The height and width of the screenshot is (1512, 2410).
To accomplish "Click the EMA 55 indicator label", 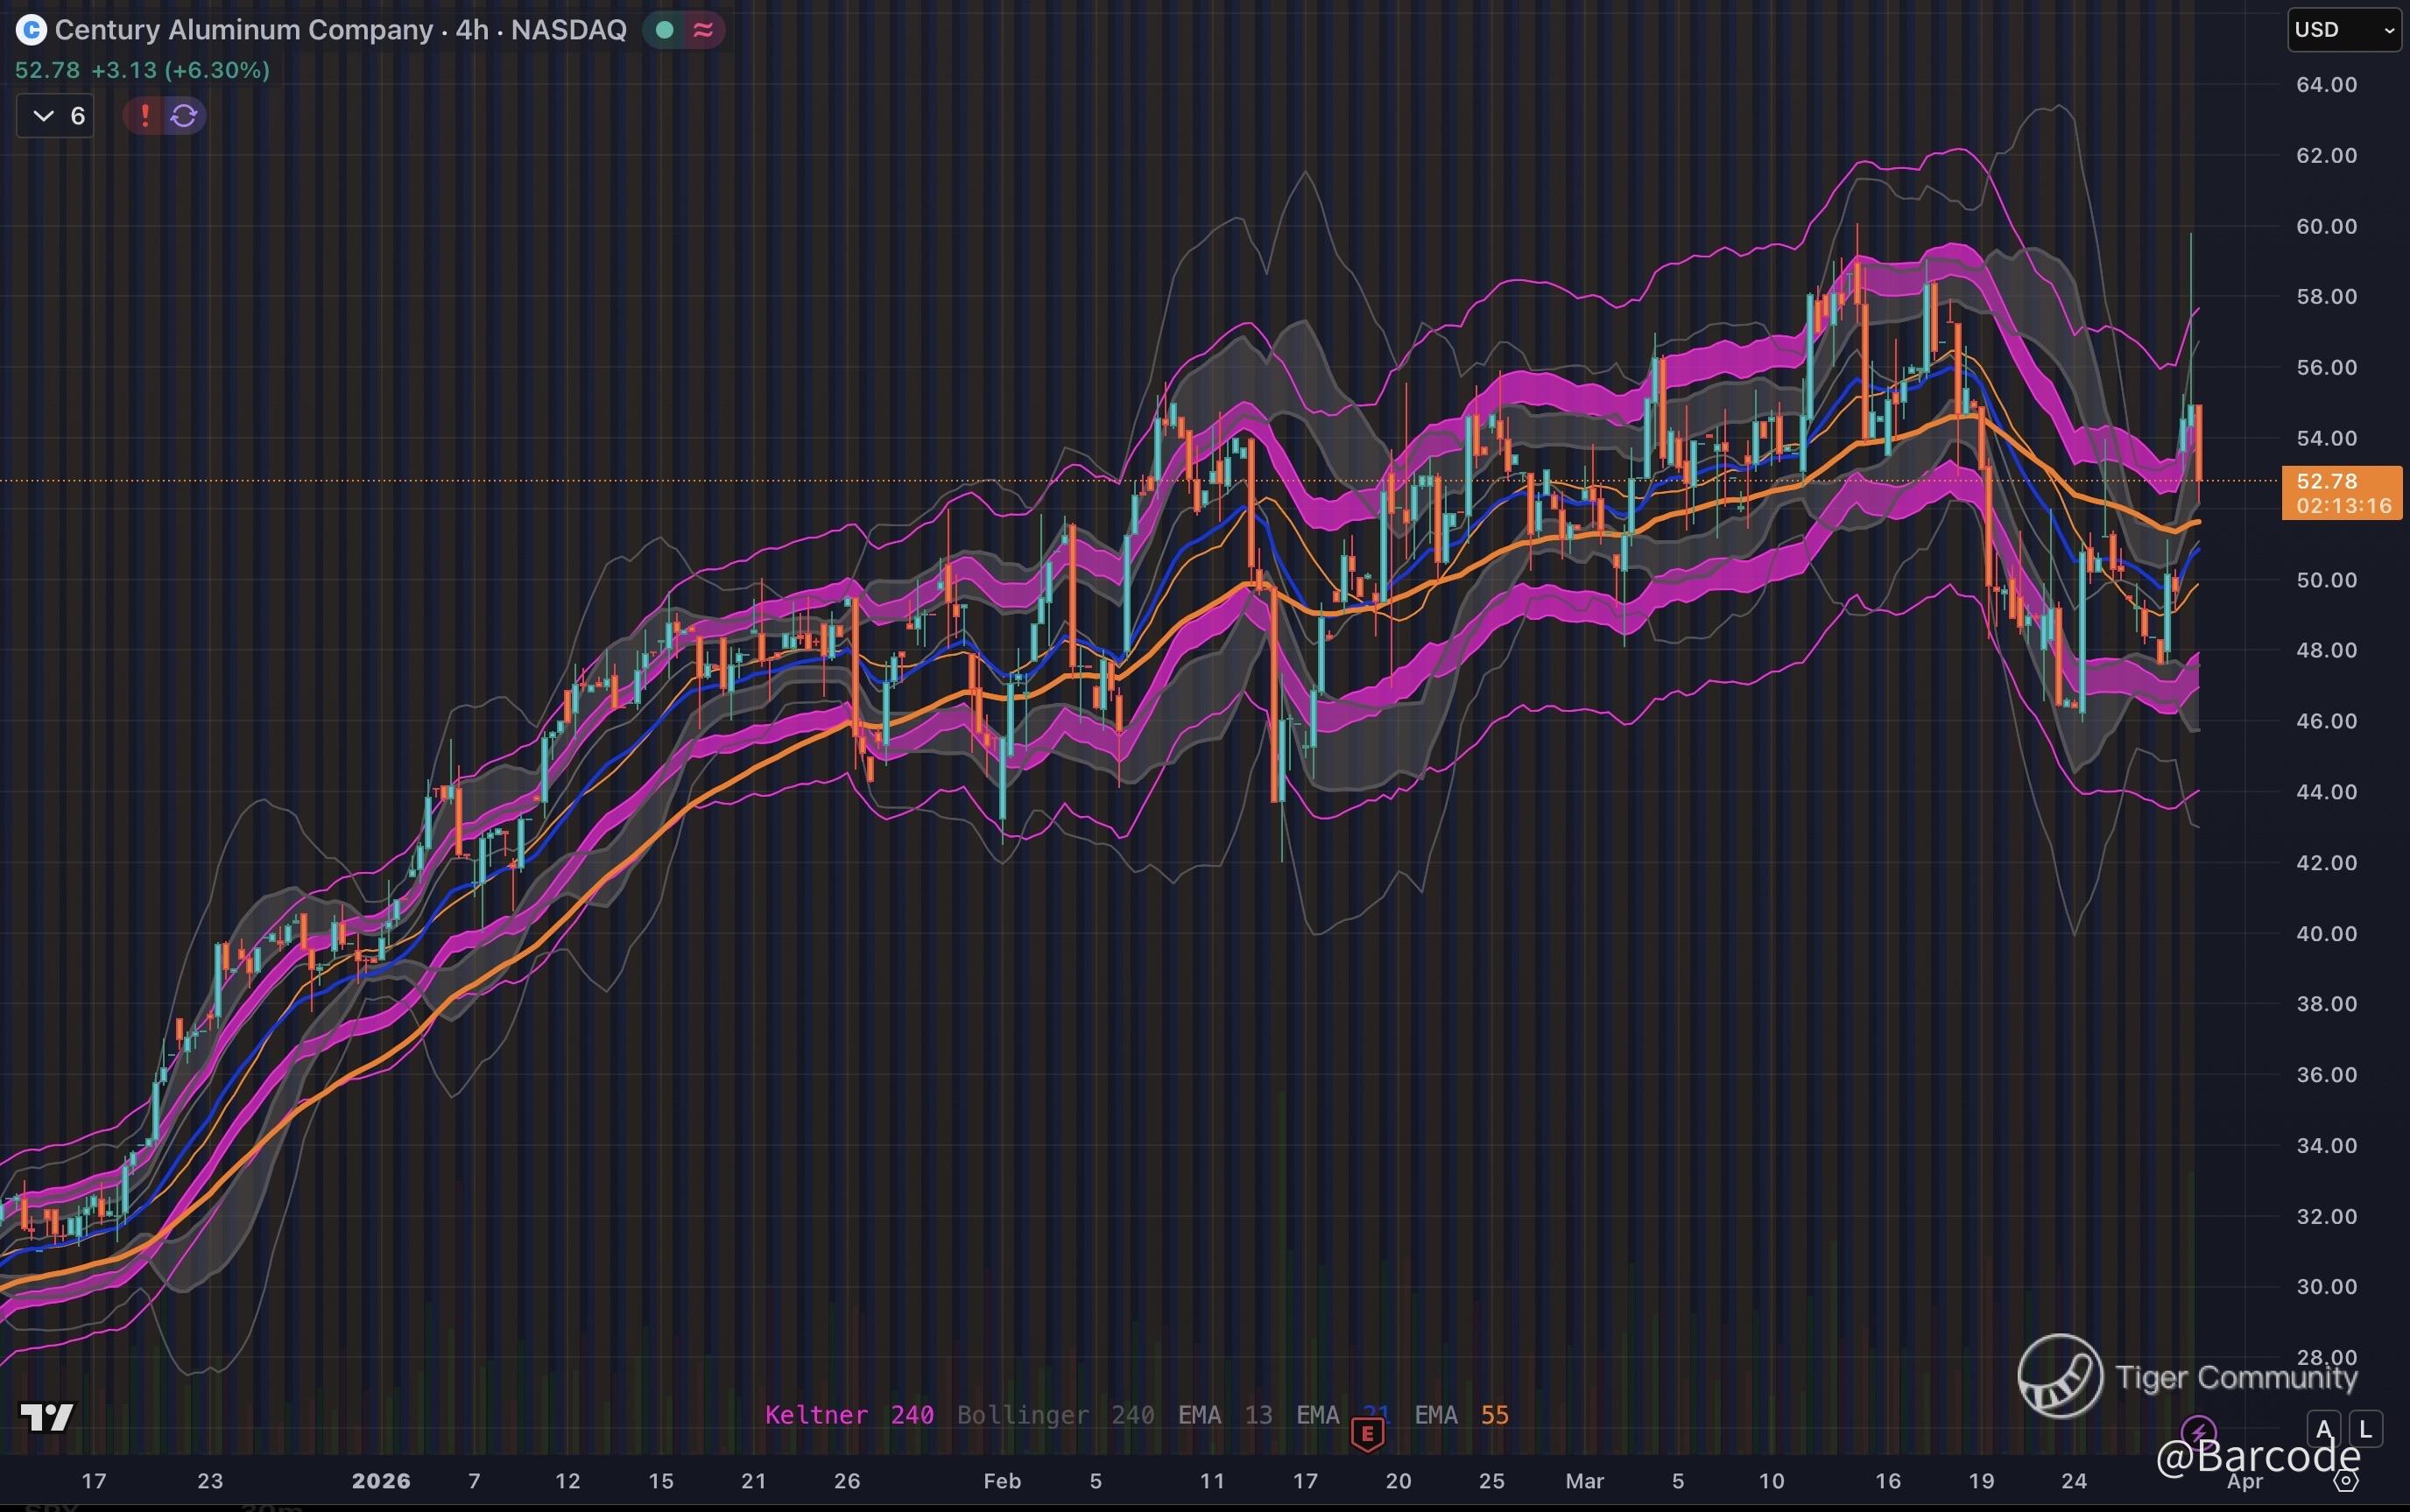I will [x=1460, y=1415].
